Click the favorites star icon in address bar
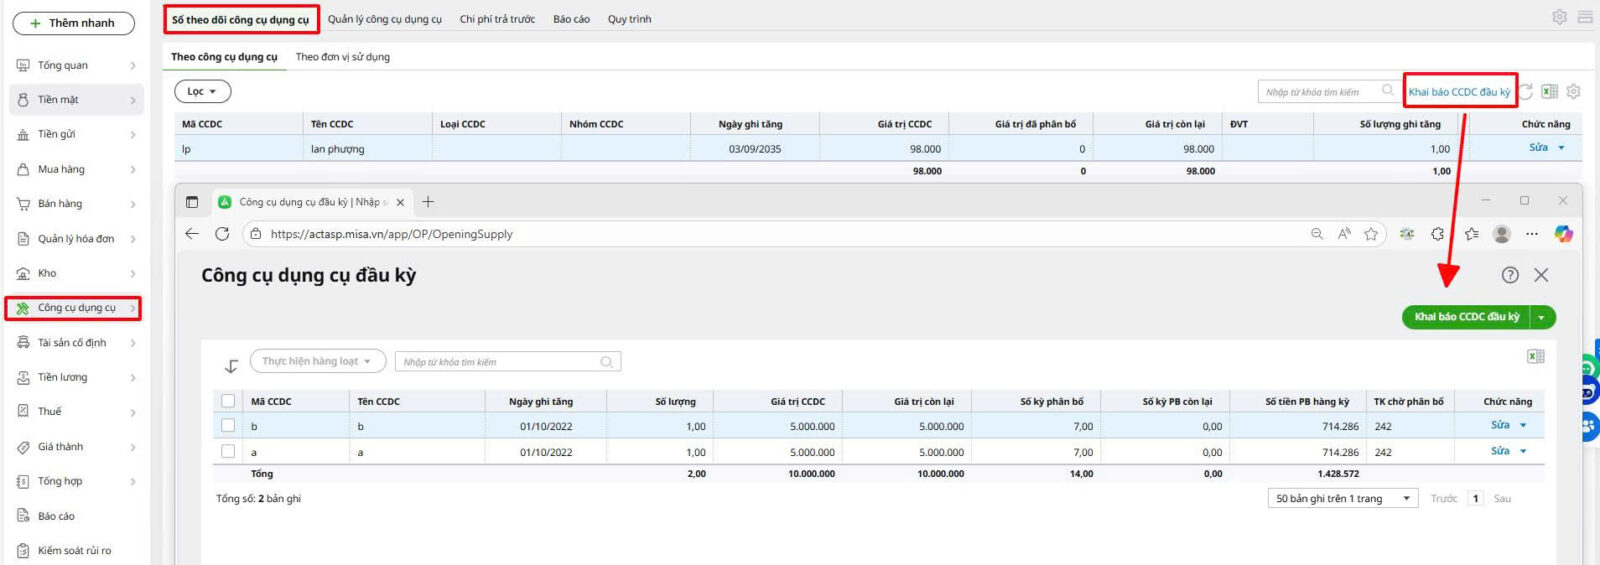Viewport: 1600px width, 565px height. pyautogui.click(x=1371, y=234)
